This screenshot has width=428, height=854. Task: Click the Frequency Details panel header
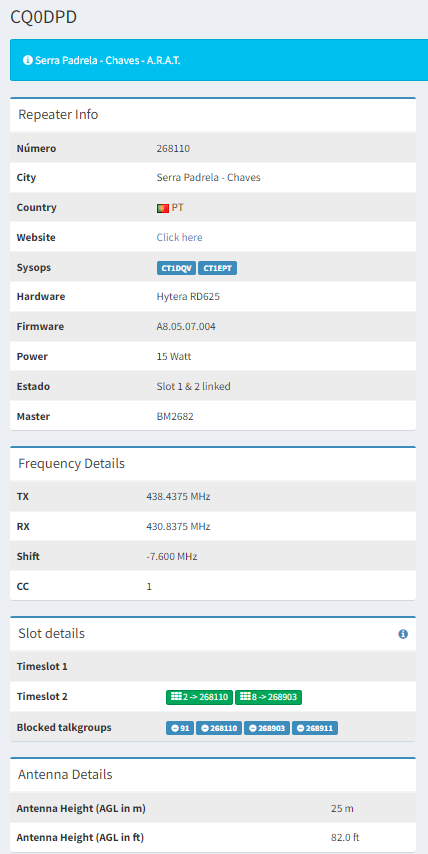(x=213, y=464)
